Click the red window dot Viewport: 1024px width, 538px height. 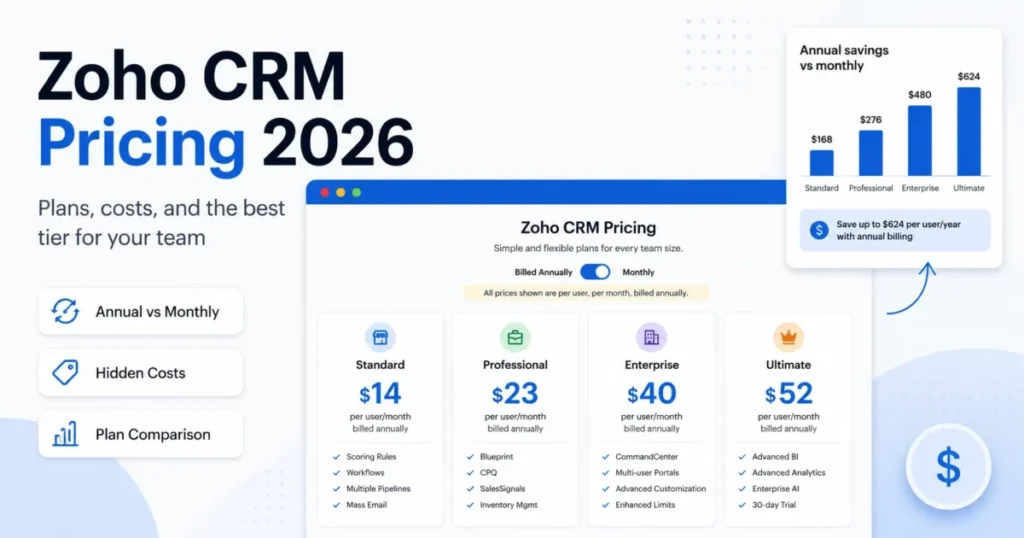pos(325,193)
